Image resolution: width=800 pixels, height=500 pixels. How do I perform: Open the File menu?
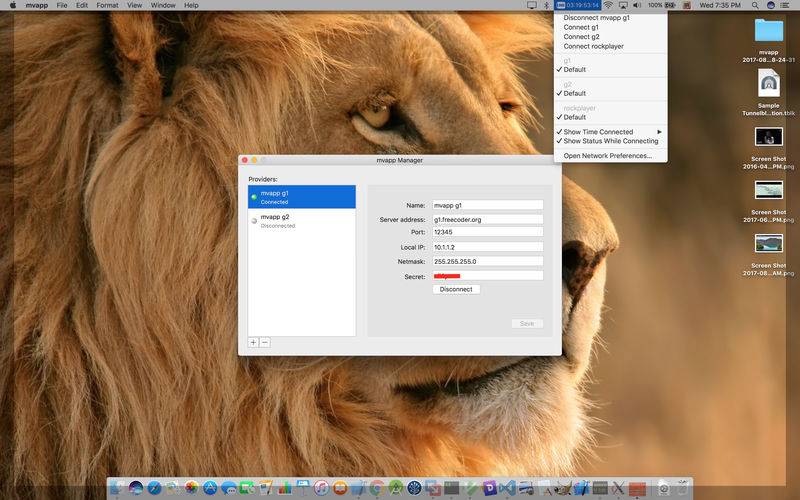pos(62,5)
